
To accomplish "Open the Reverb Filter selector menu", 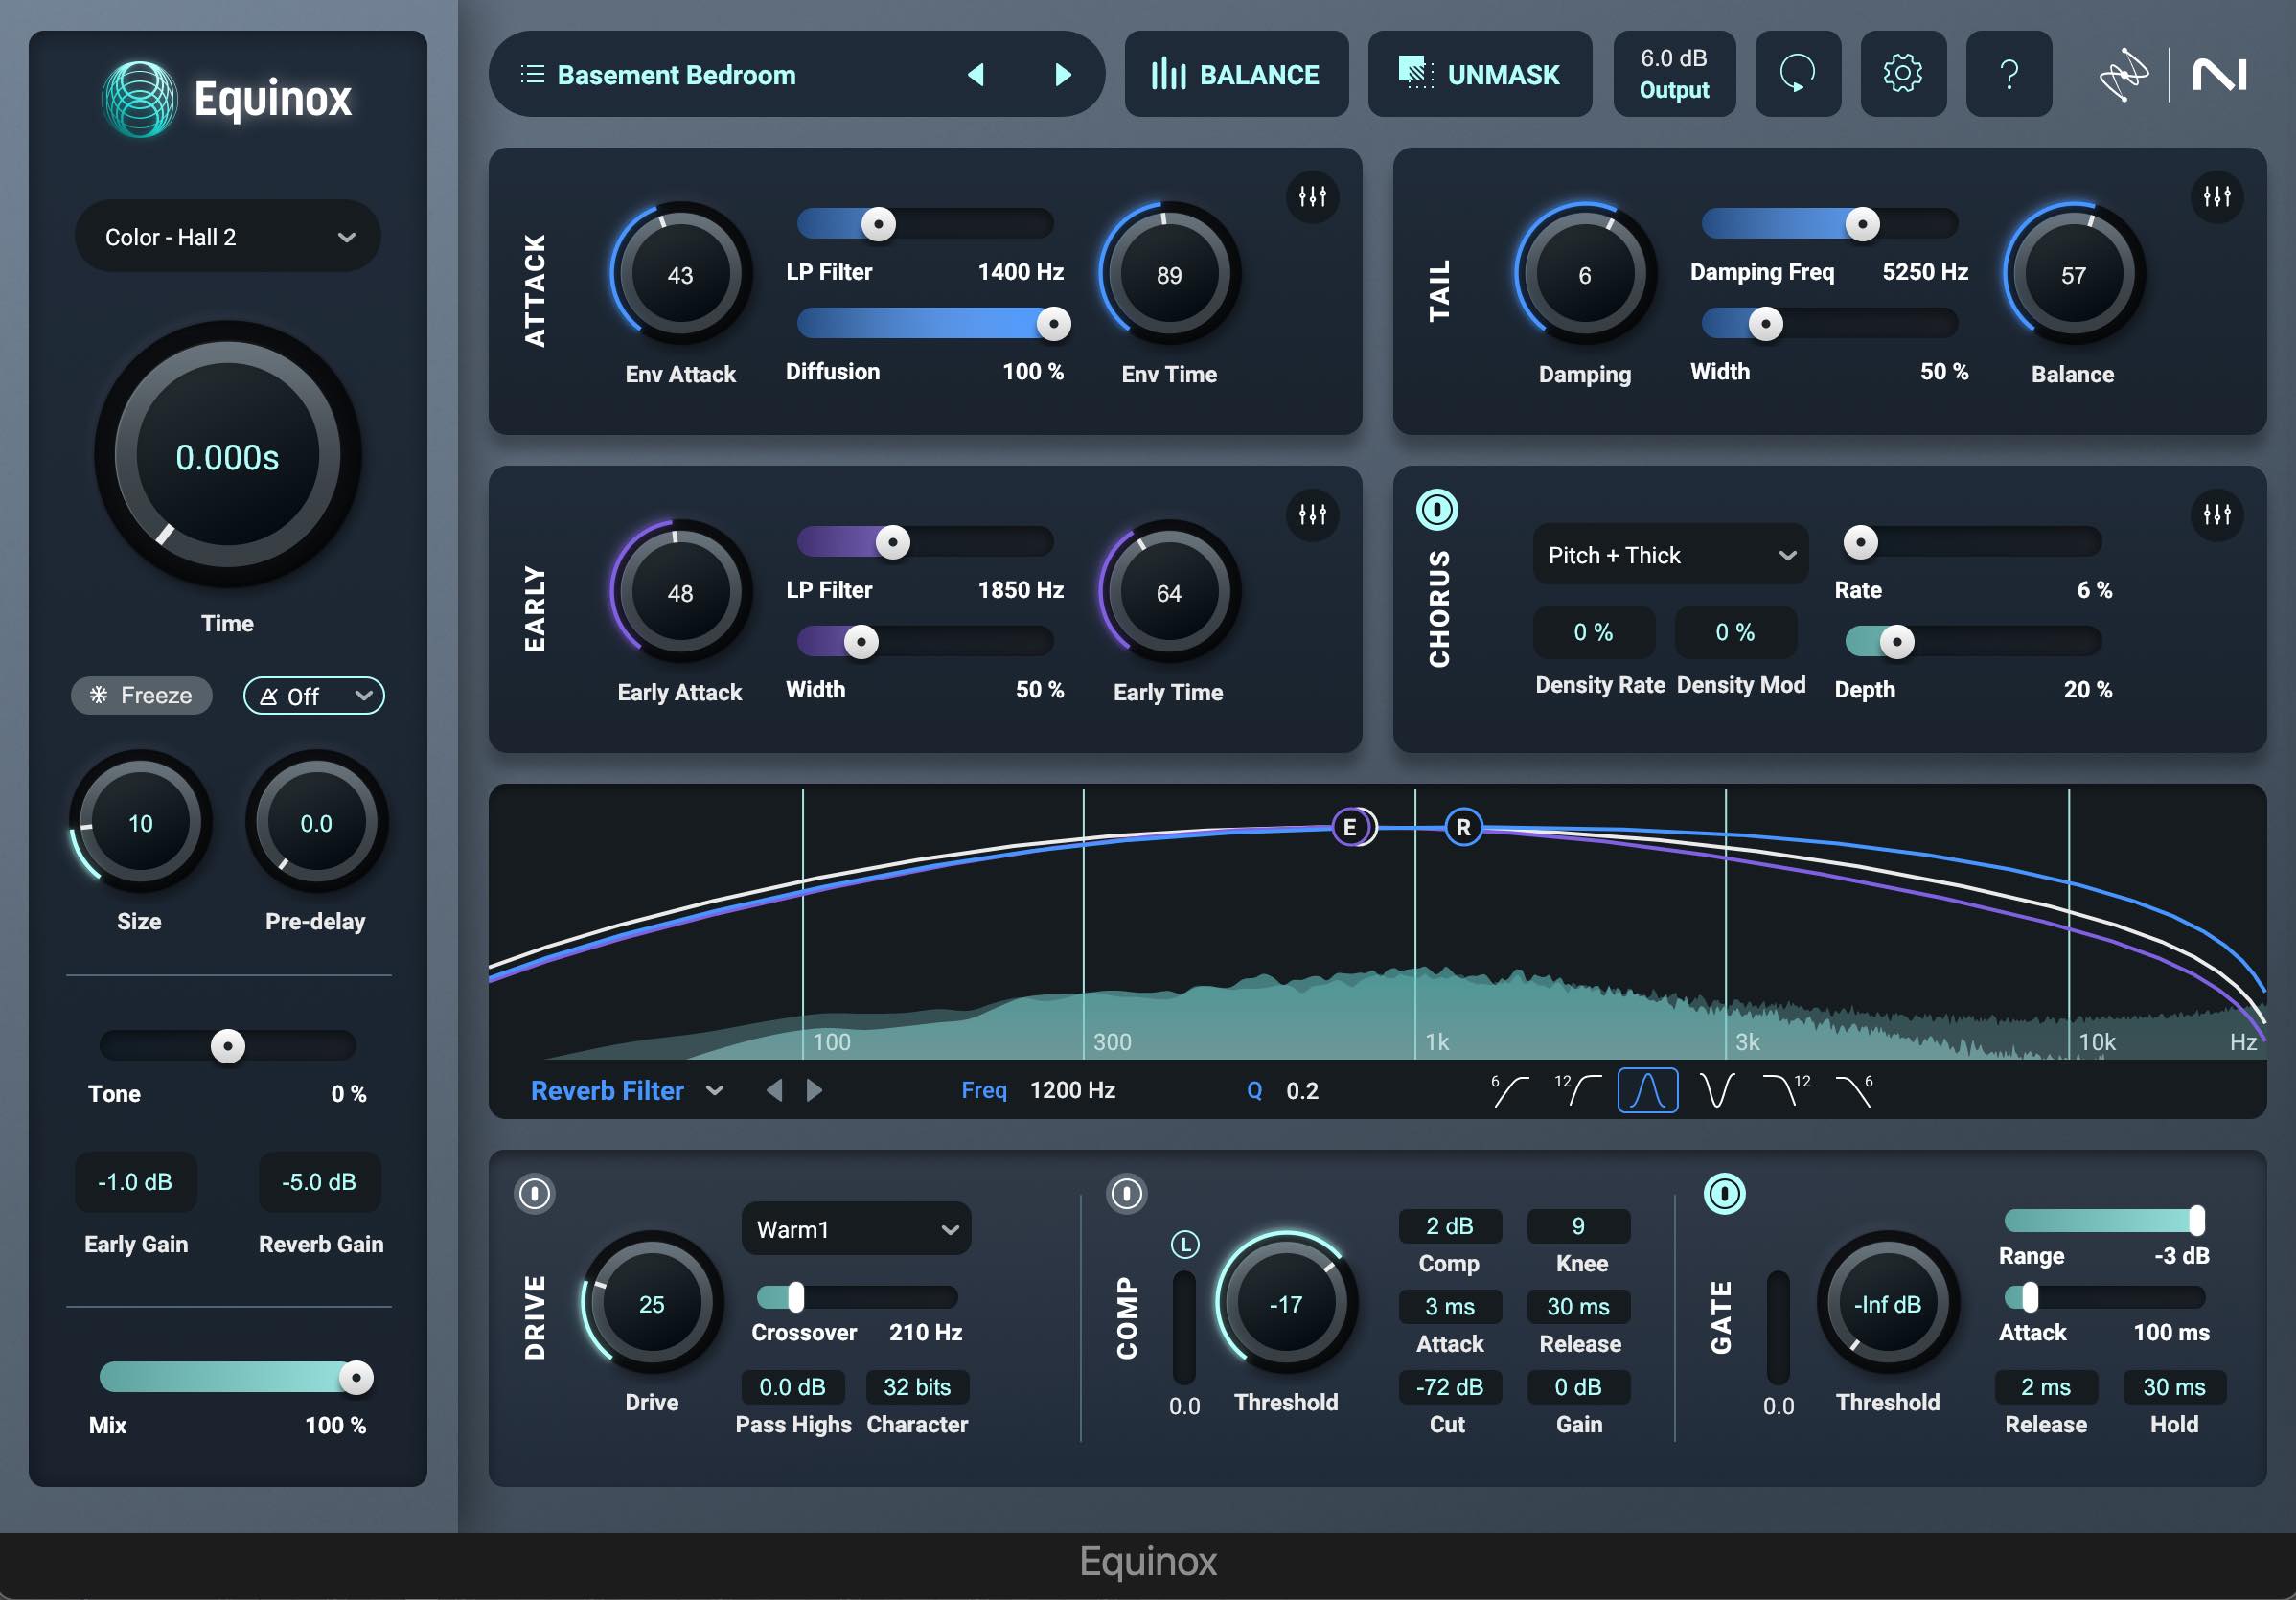I will [625, 1090].
